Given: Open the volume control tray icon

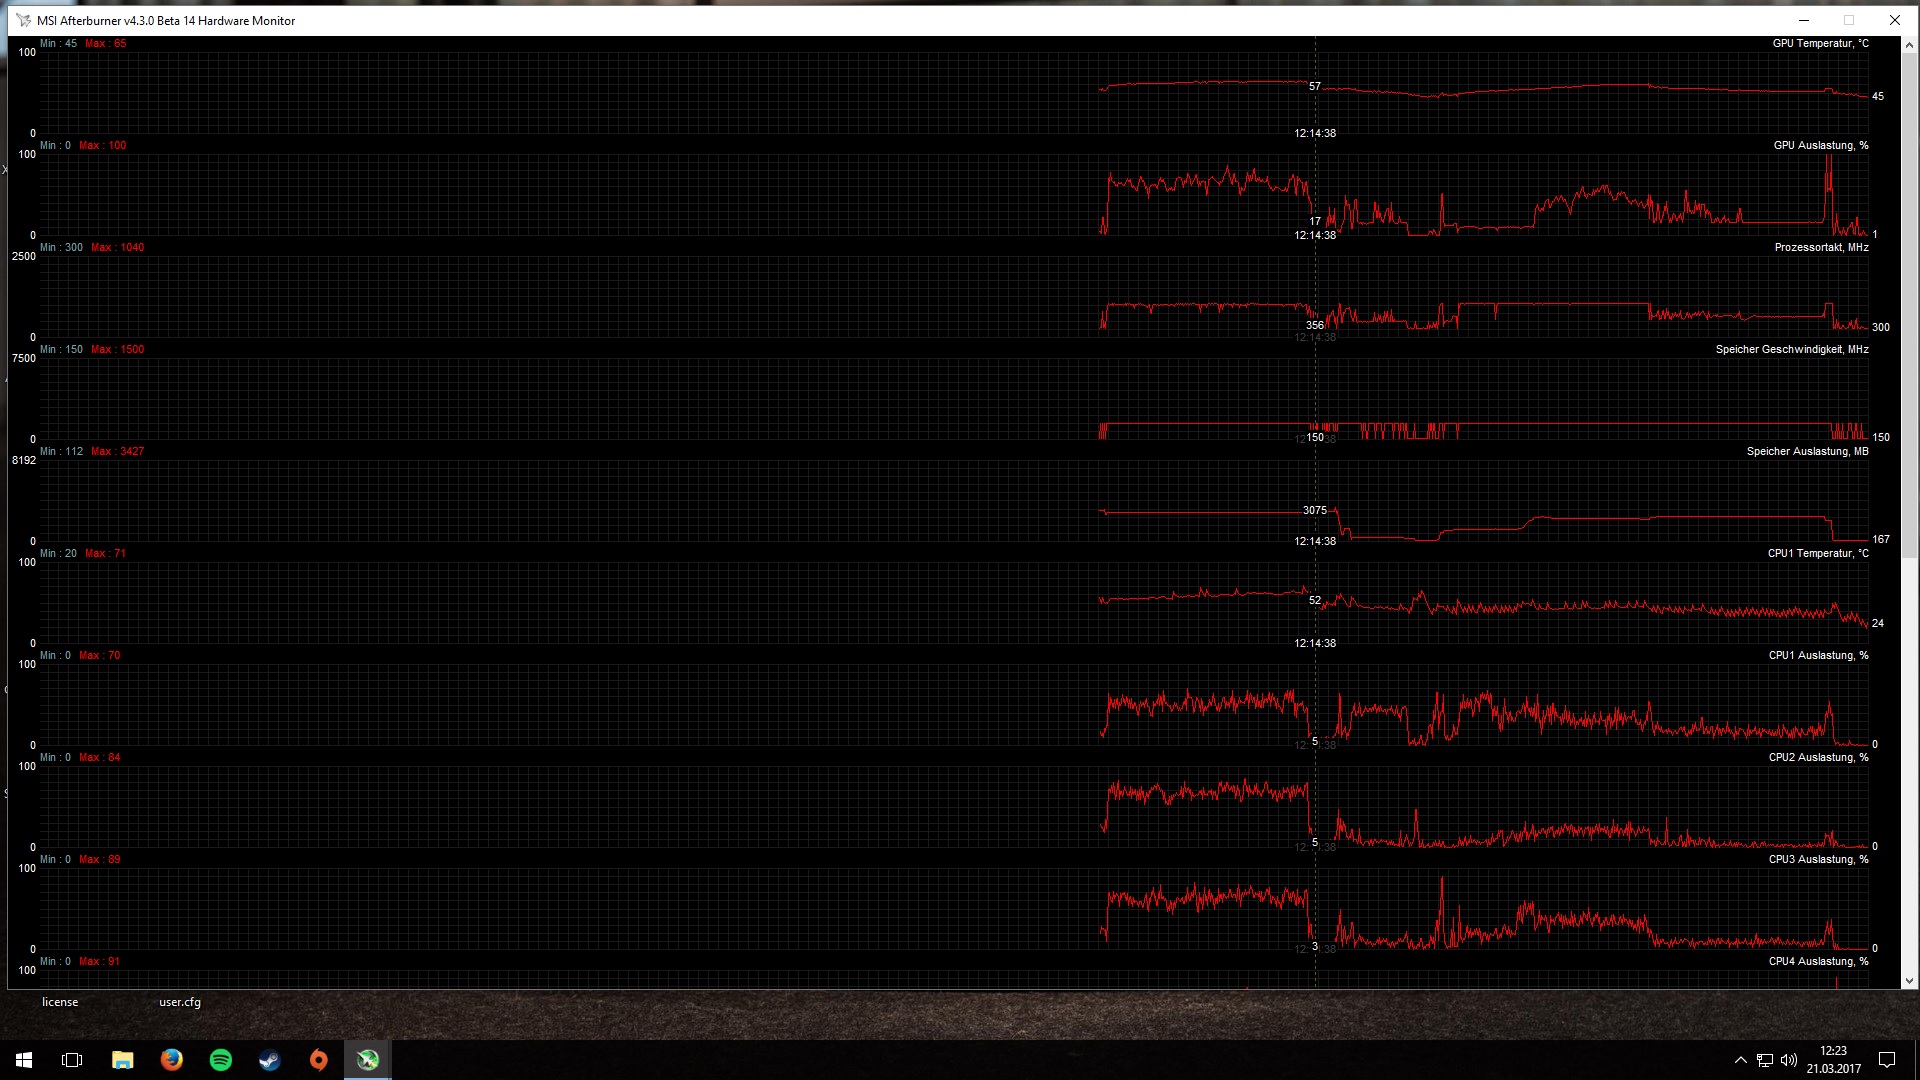Looking at the screenshot, I should tap(1789, 1060).
